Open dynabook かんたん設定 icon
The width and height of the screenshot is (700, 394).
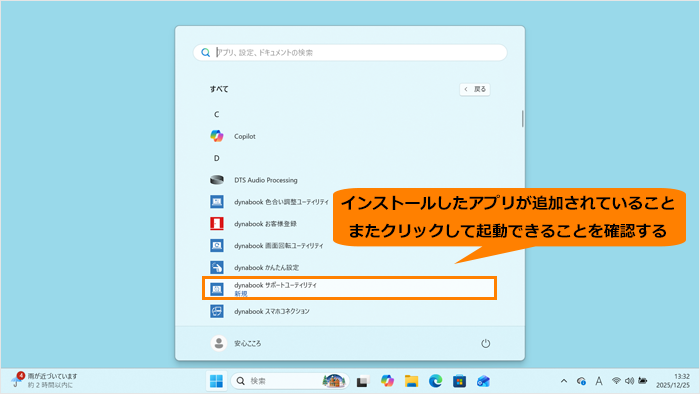217,267
